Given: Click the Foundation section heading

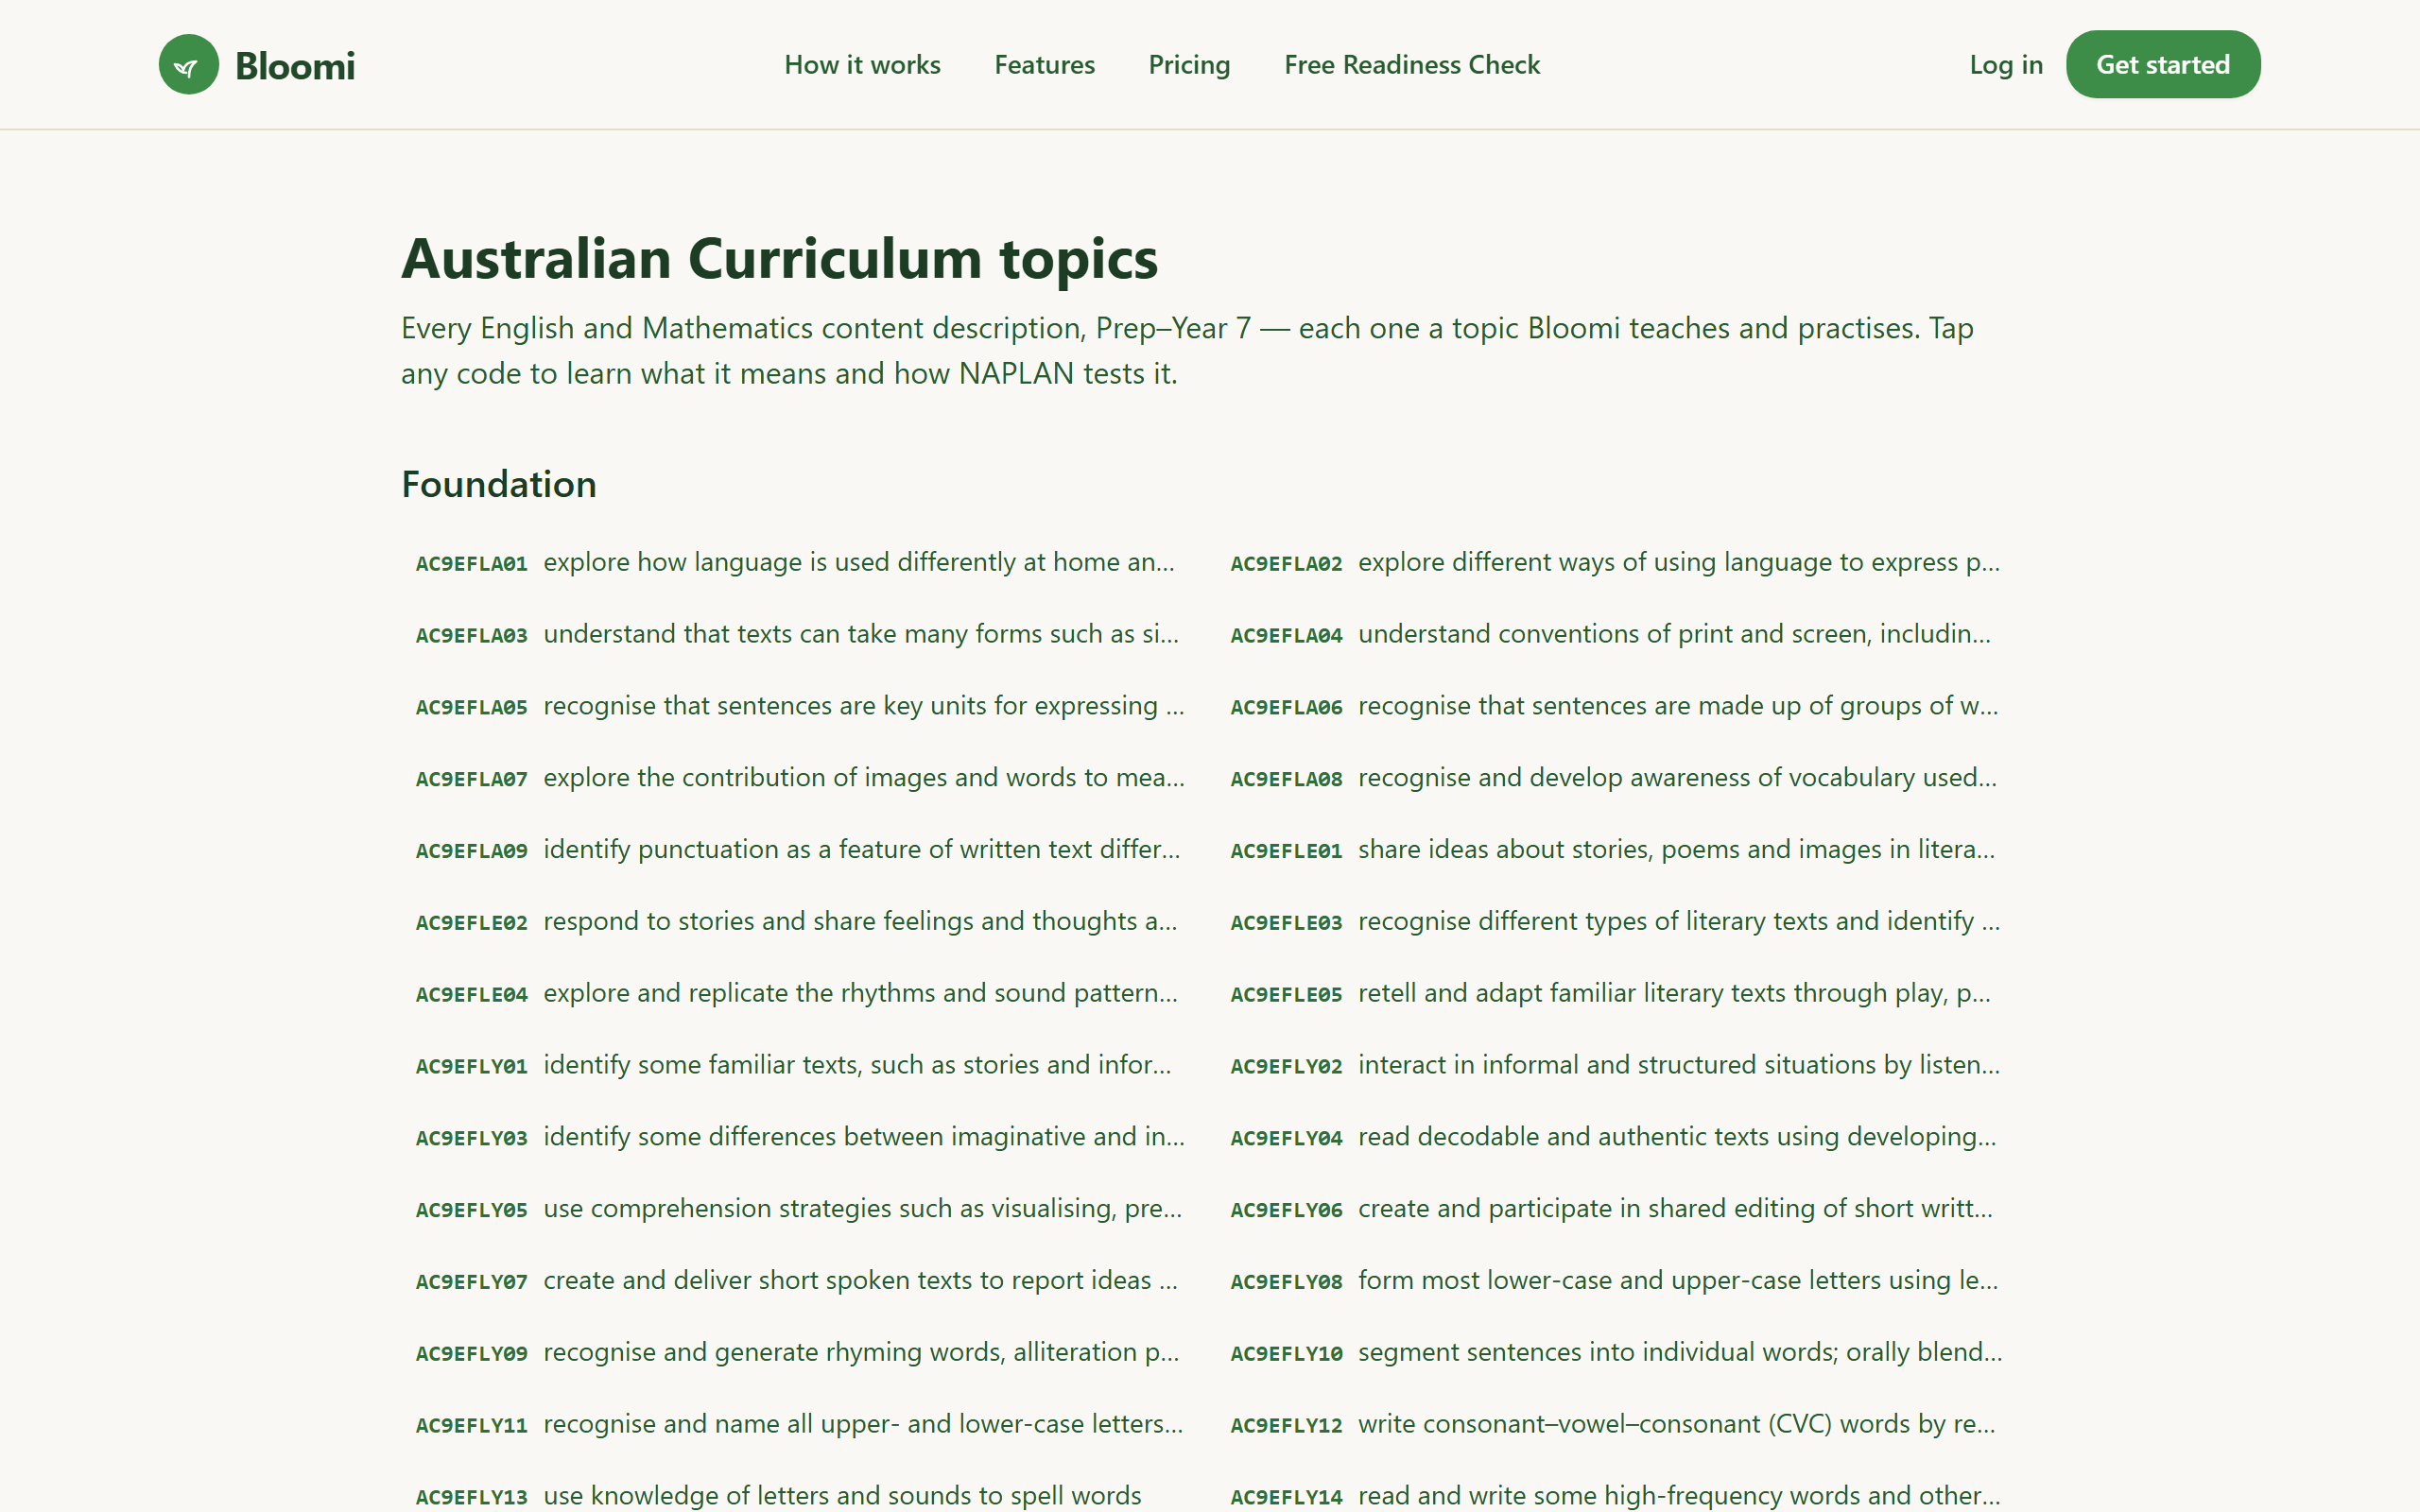Looking at the screenshot, I should pyautogui.click(x=499, y=485).
